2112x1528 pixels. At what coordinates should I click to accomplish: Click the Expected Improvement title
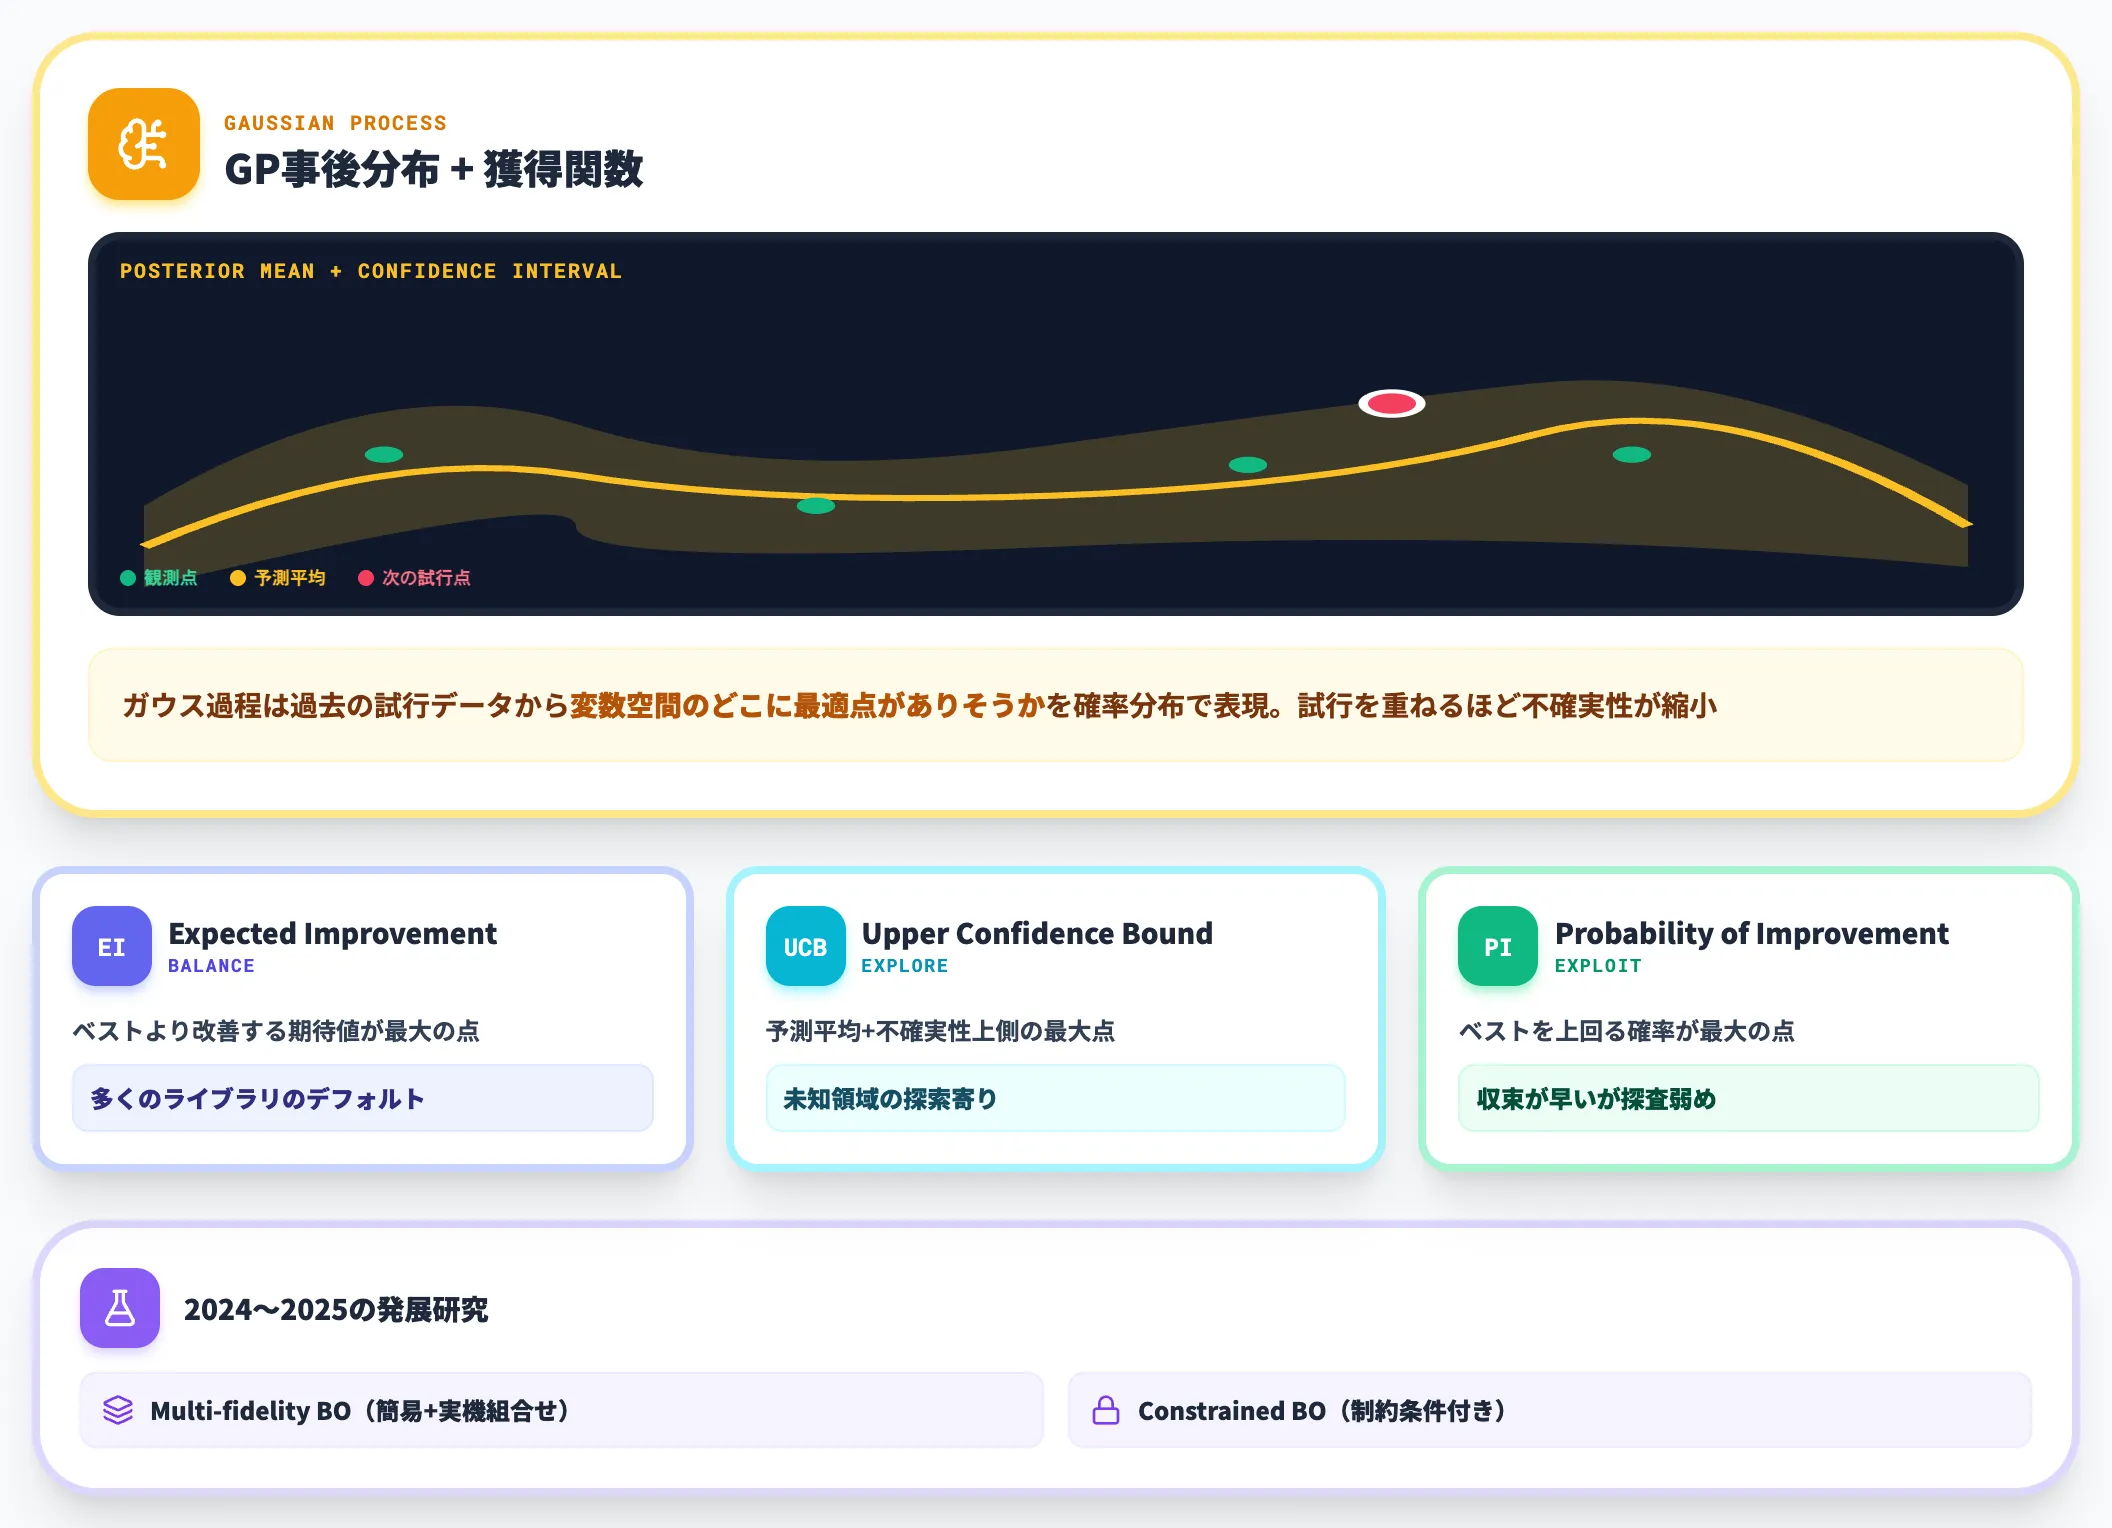pos(332,933)
